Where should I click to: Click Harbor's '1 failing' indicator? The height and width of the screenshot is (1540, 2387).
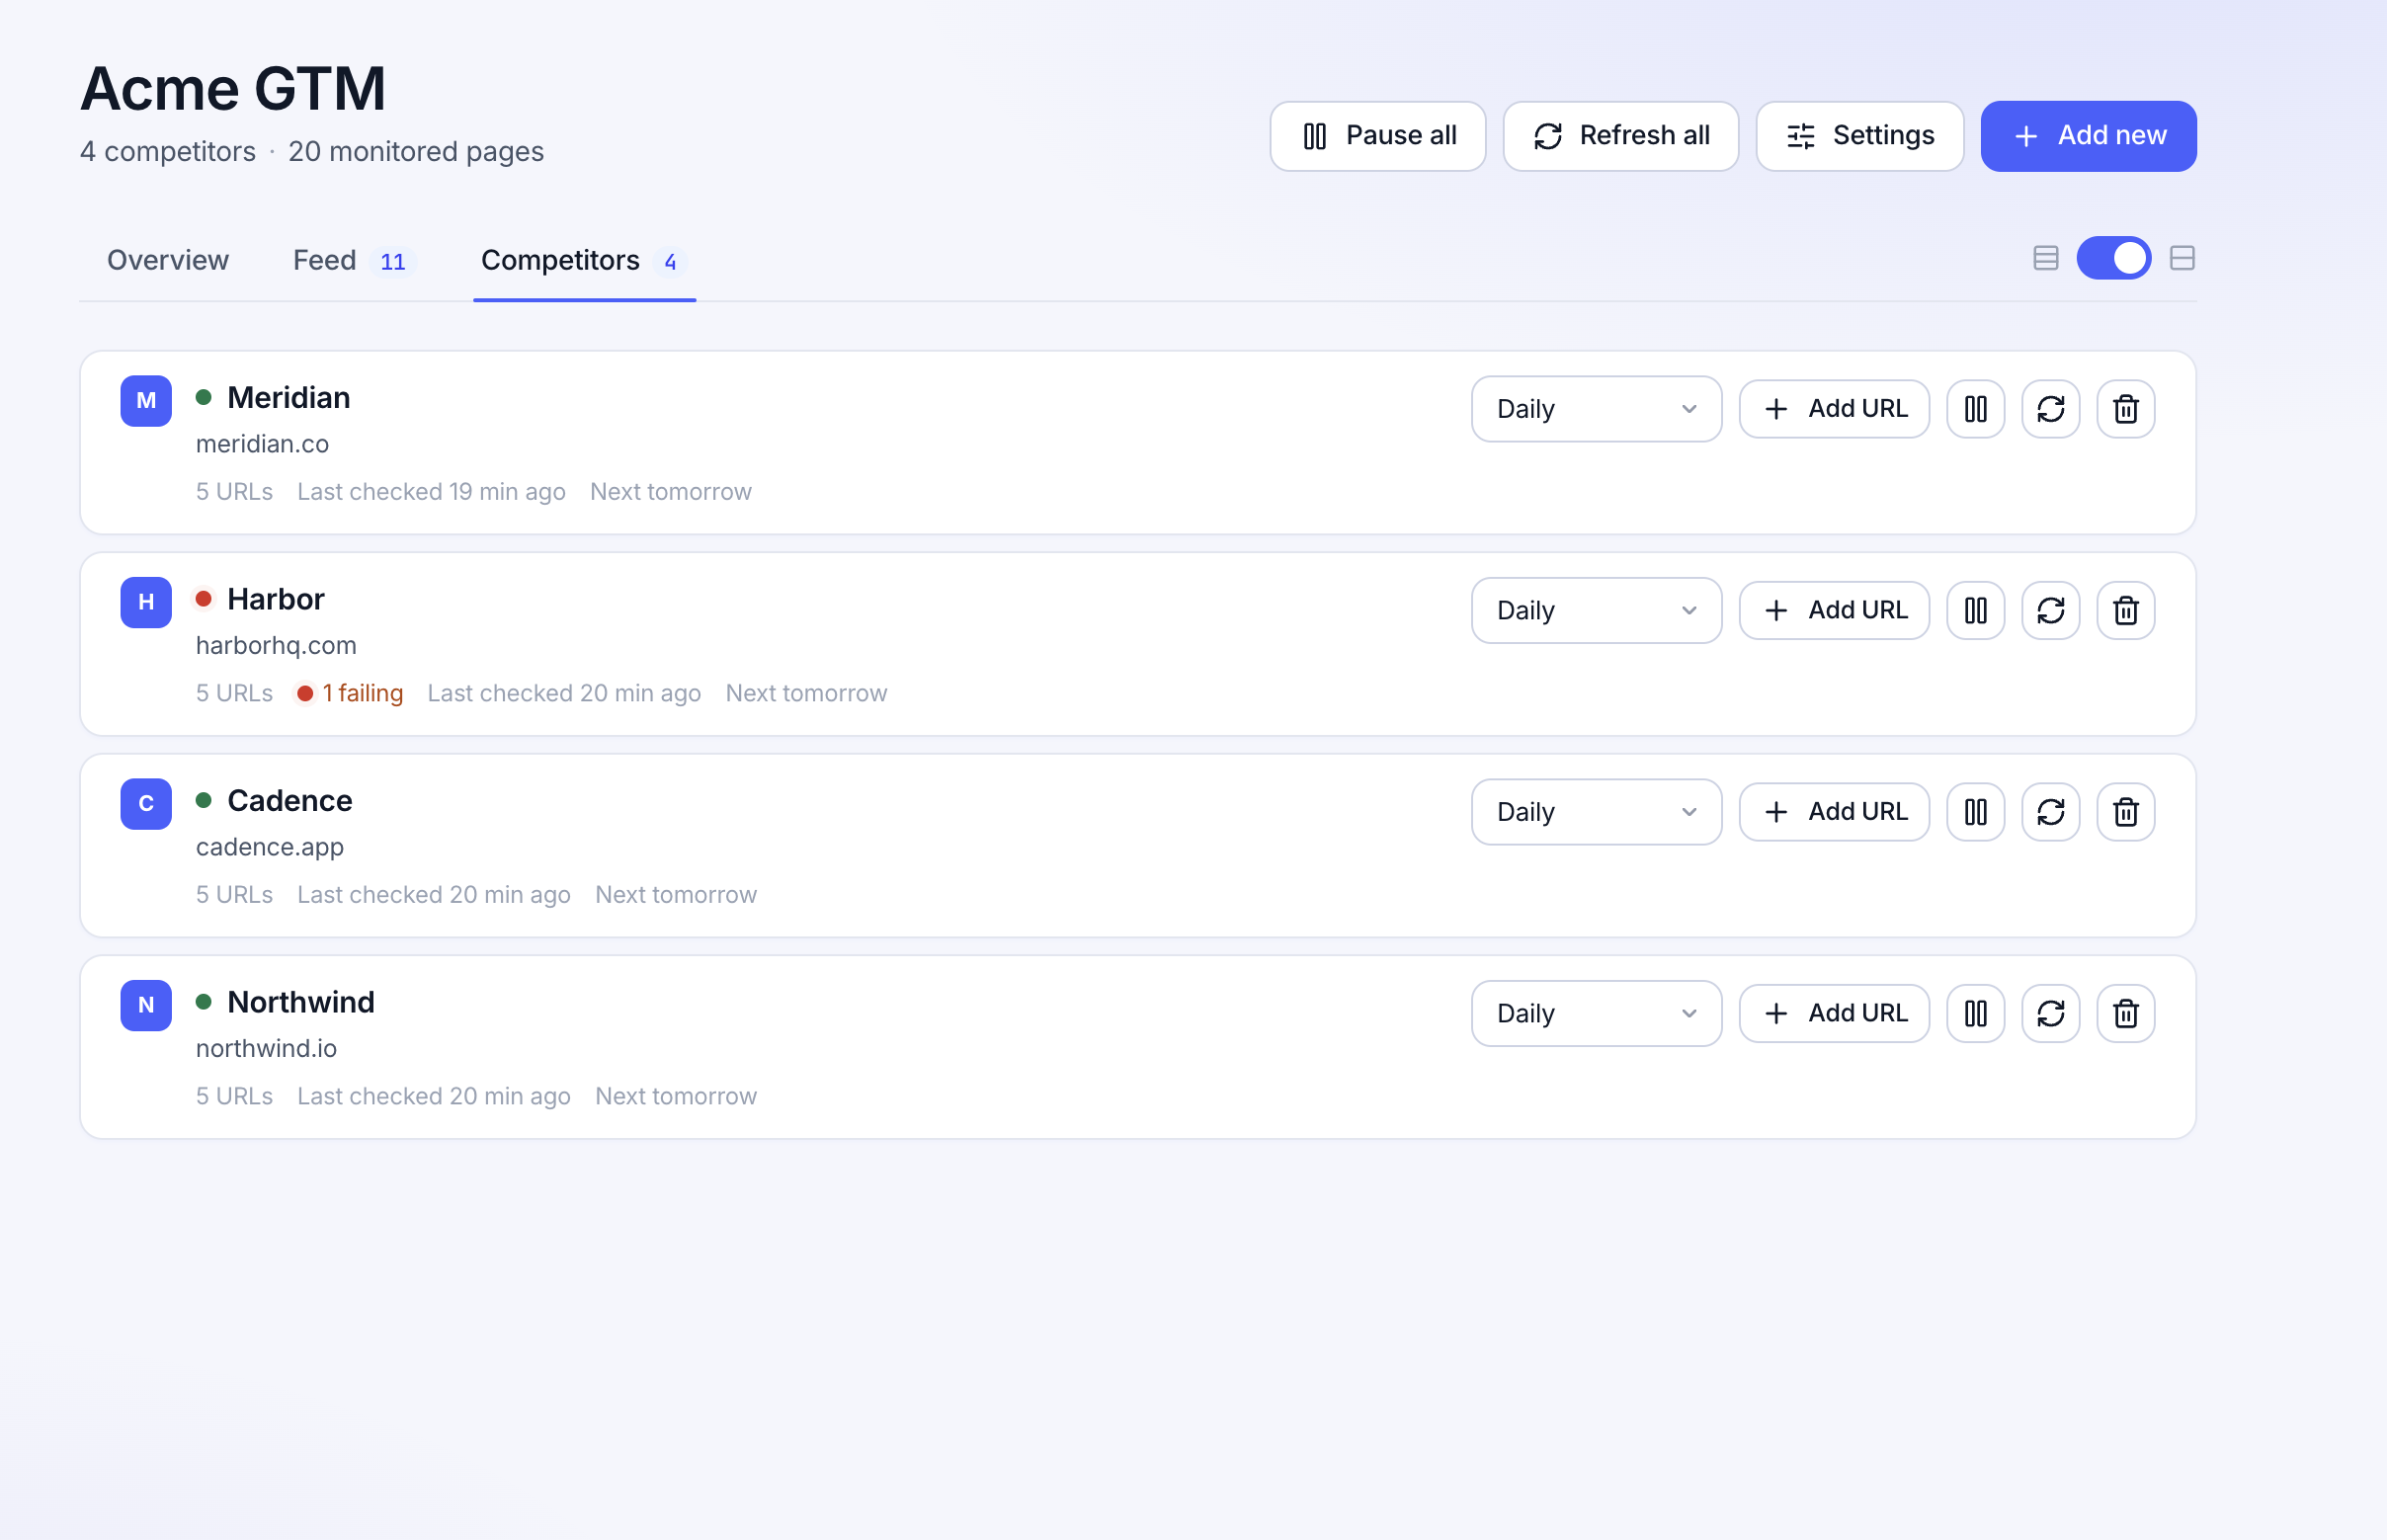(x=350, y=693)
